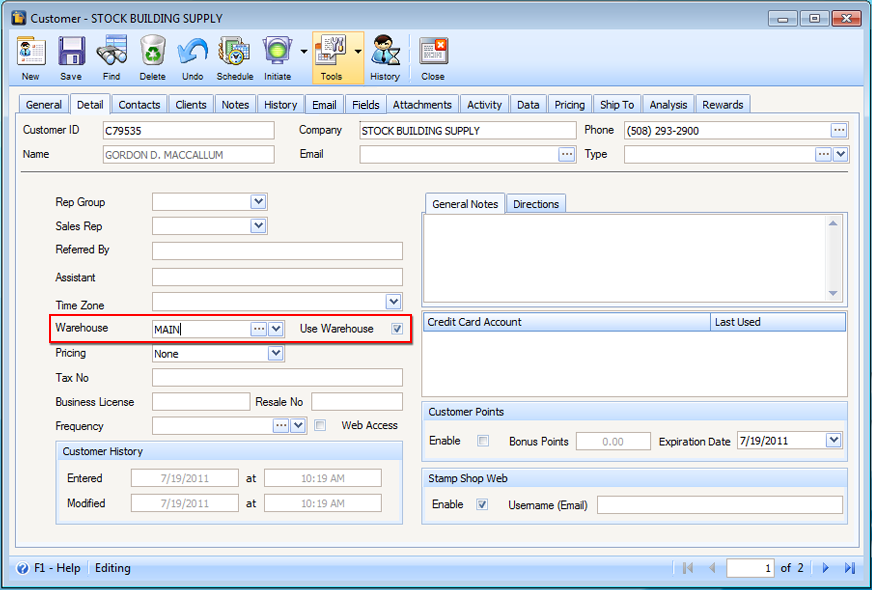The image size is (872, 590).
Task: Open the Analysis tab
Action: click(x=668, y=105)
